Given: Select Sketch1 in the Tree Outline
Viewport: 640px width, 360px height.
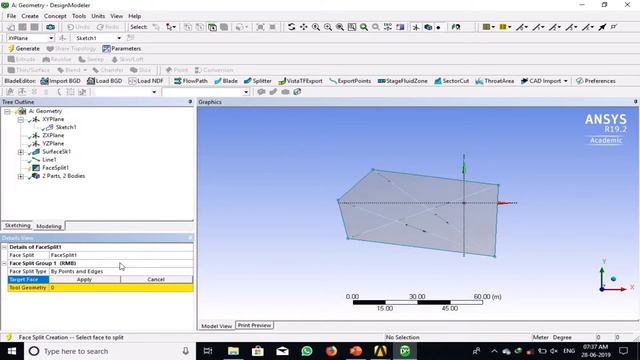Looking at the screenshot, I should pyautogui.click(x=66, y=127).
